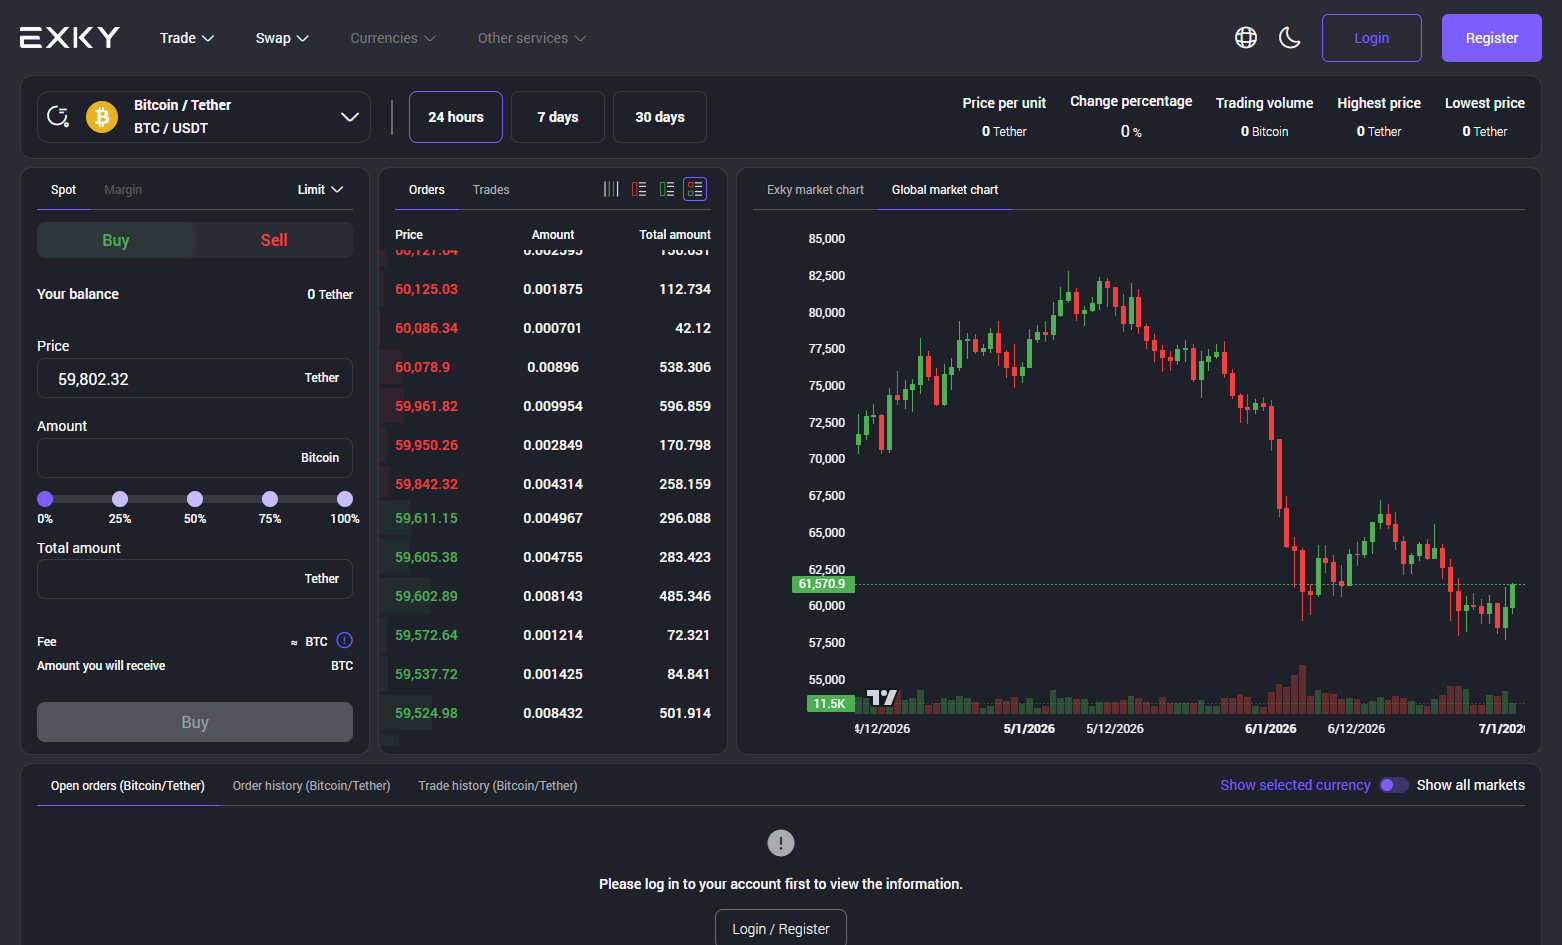This screenshot has height=945, width=1562.
Task: Open the Swap menu dropdown
Action: click(282, 38)
